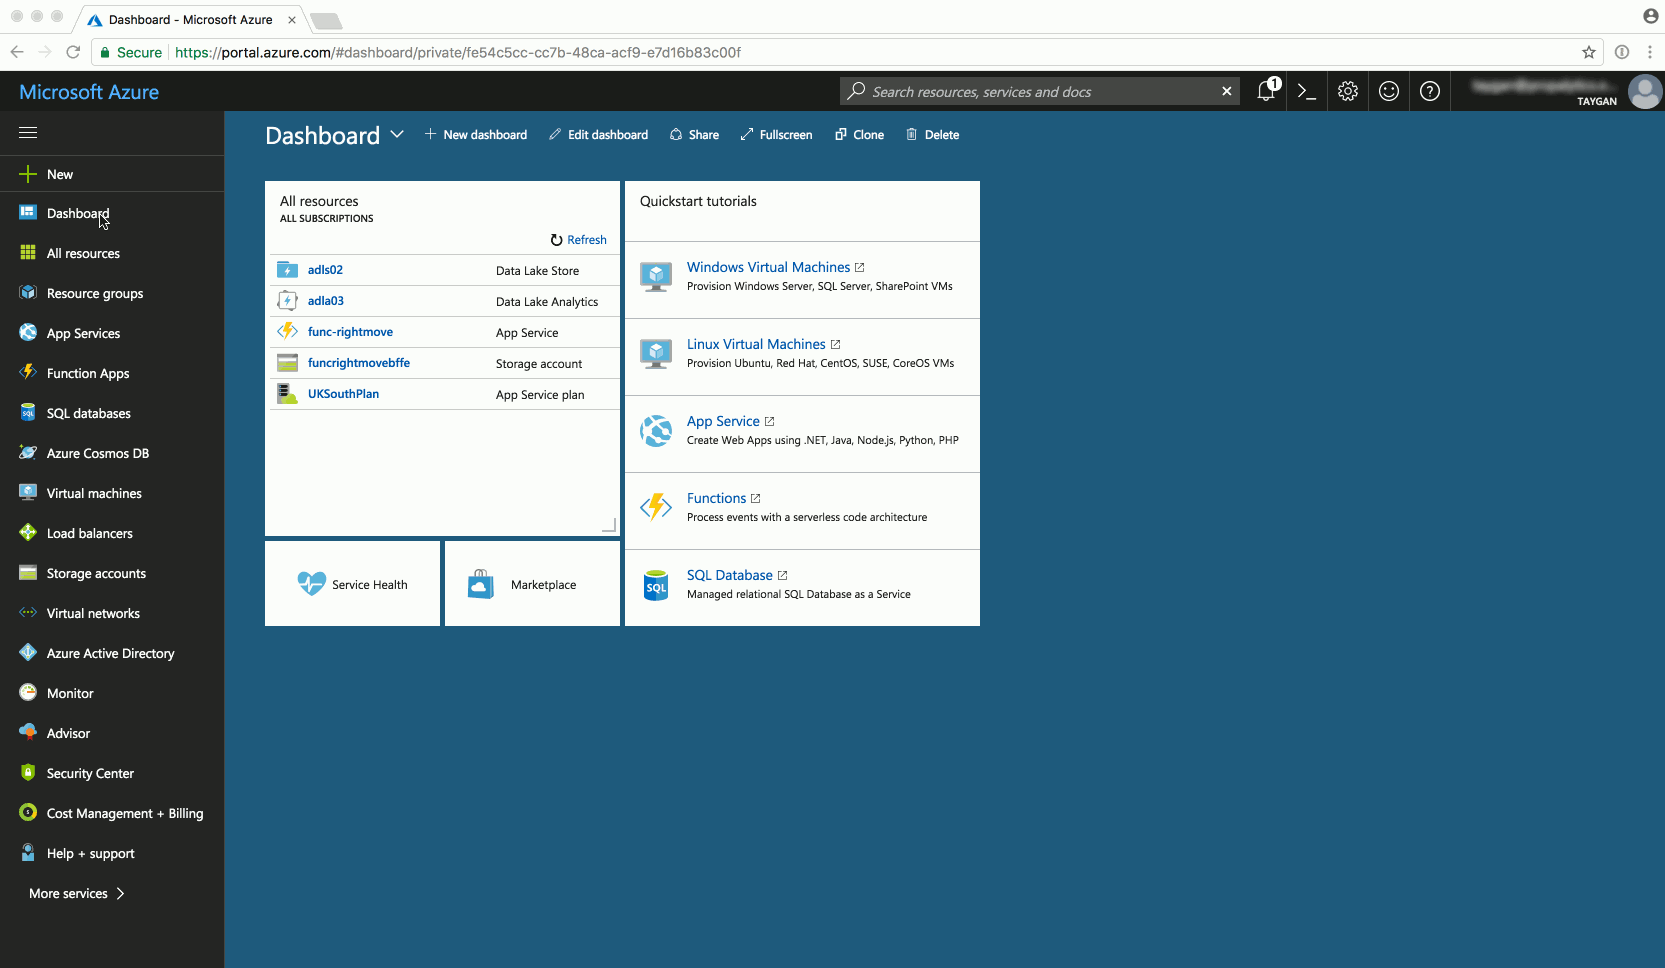Click the Windows Virtual Machines monitor icon
The height and width of the screenshot is (968, 1665).
pyautogui.click(x=656, y=276)
